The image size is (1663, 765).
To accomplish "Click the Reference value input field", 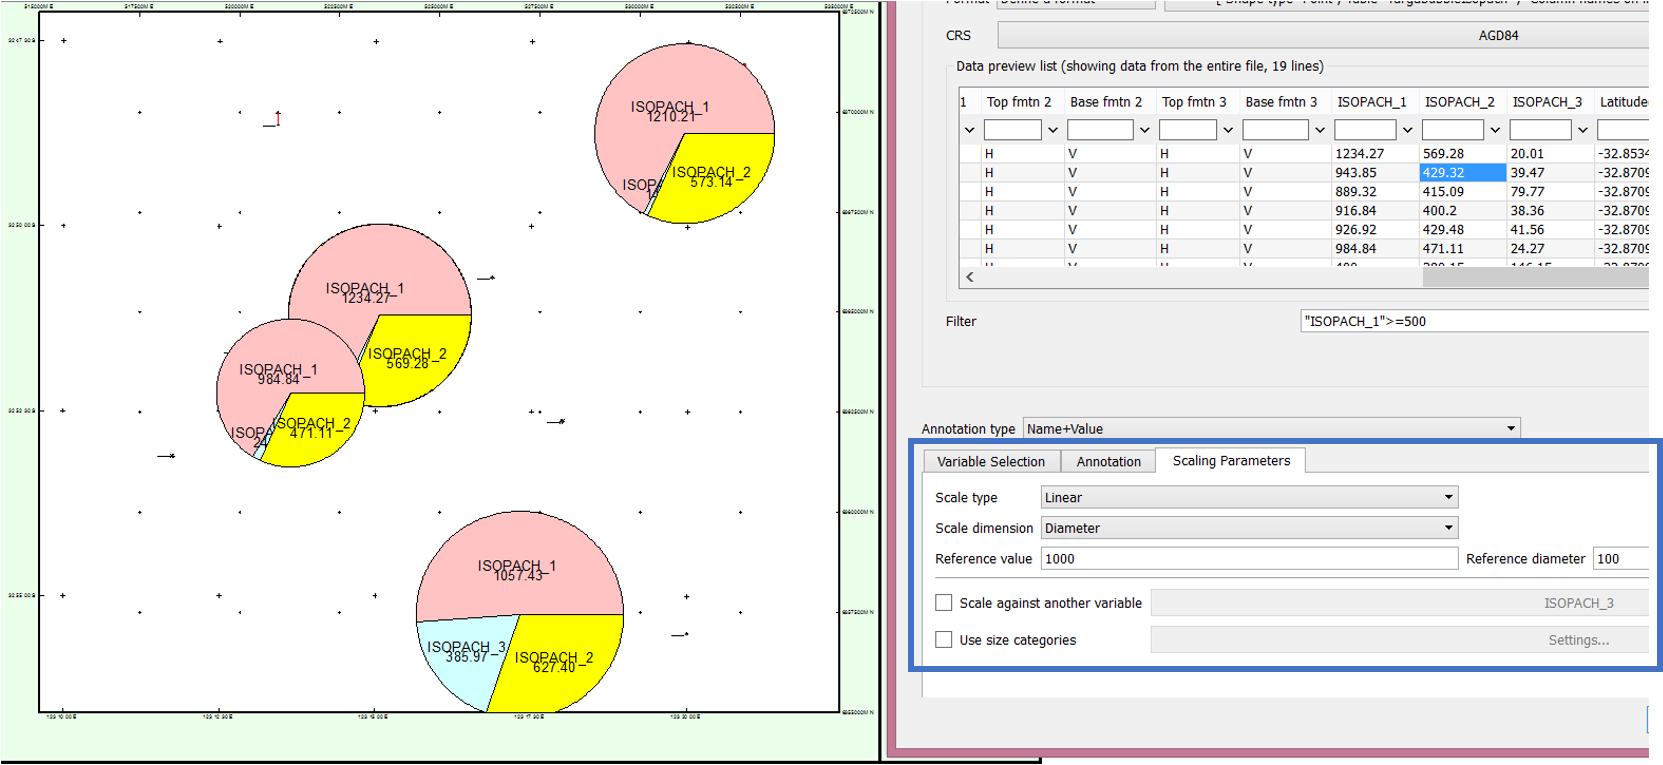I will tap(1248, 559).
